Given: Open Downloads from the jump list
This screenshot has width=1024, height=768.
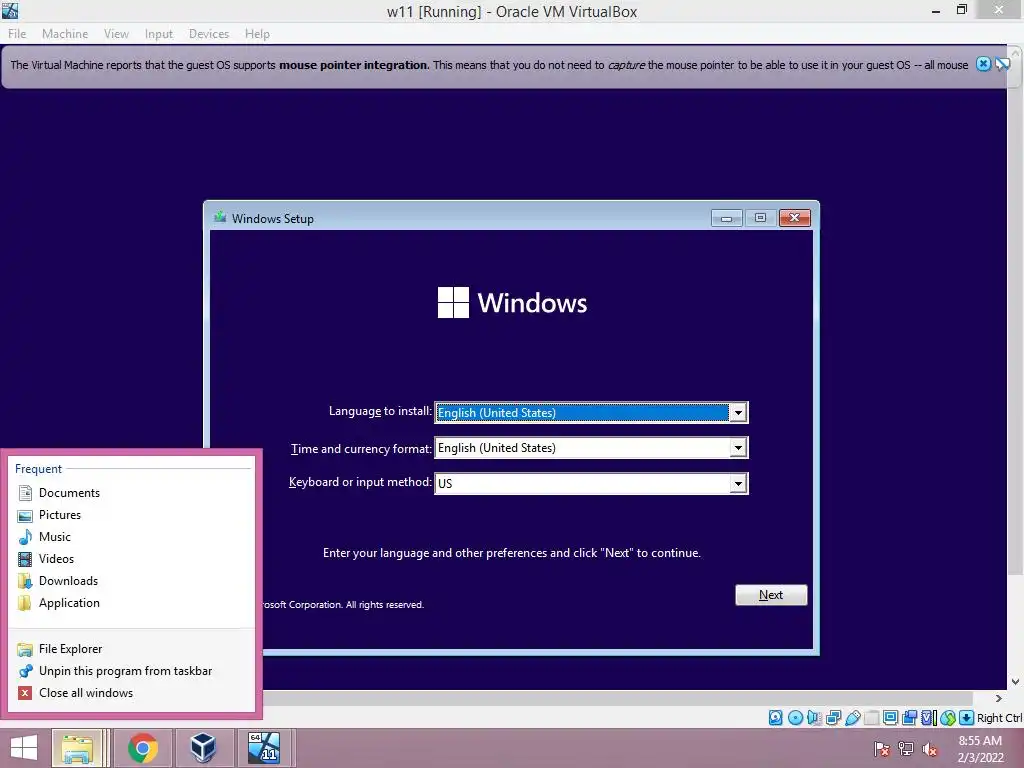Looking at the screenshot, I should click(130, 581).
